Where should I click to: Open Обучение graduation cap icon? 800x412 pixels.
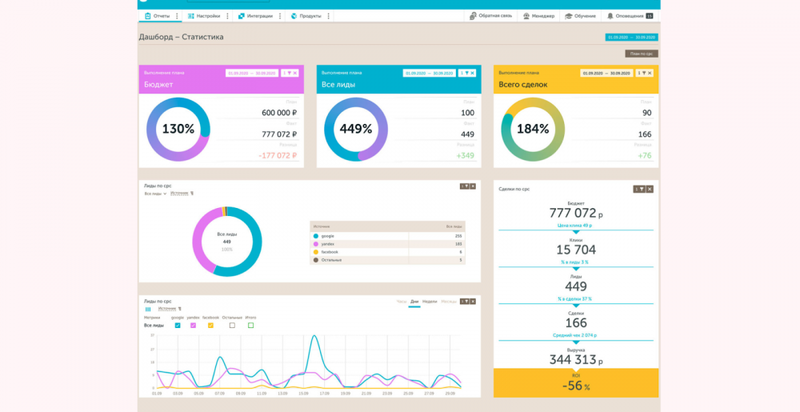click(x=568, y=16)
